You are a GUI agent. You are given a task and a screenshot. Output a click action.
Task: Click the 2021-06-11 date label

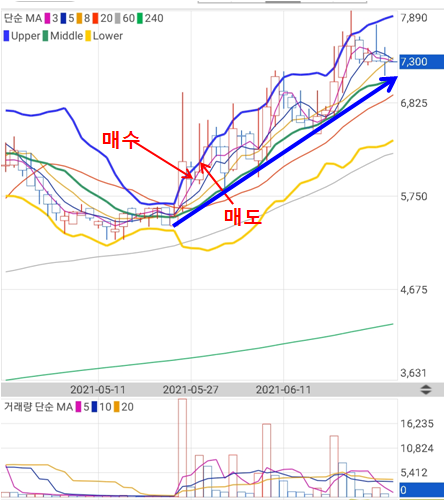(x=283, y=390)
